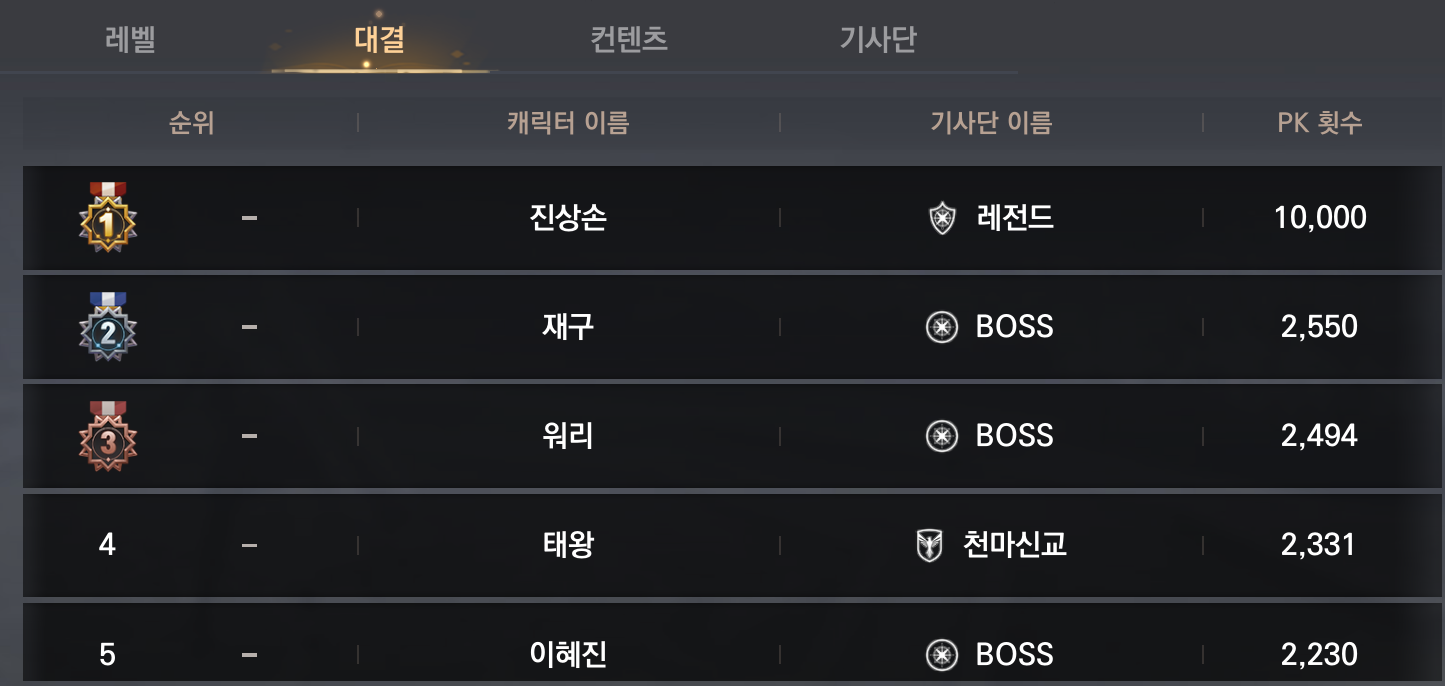Go to the 기사단 tab

[x=878, y=40]
